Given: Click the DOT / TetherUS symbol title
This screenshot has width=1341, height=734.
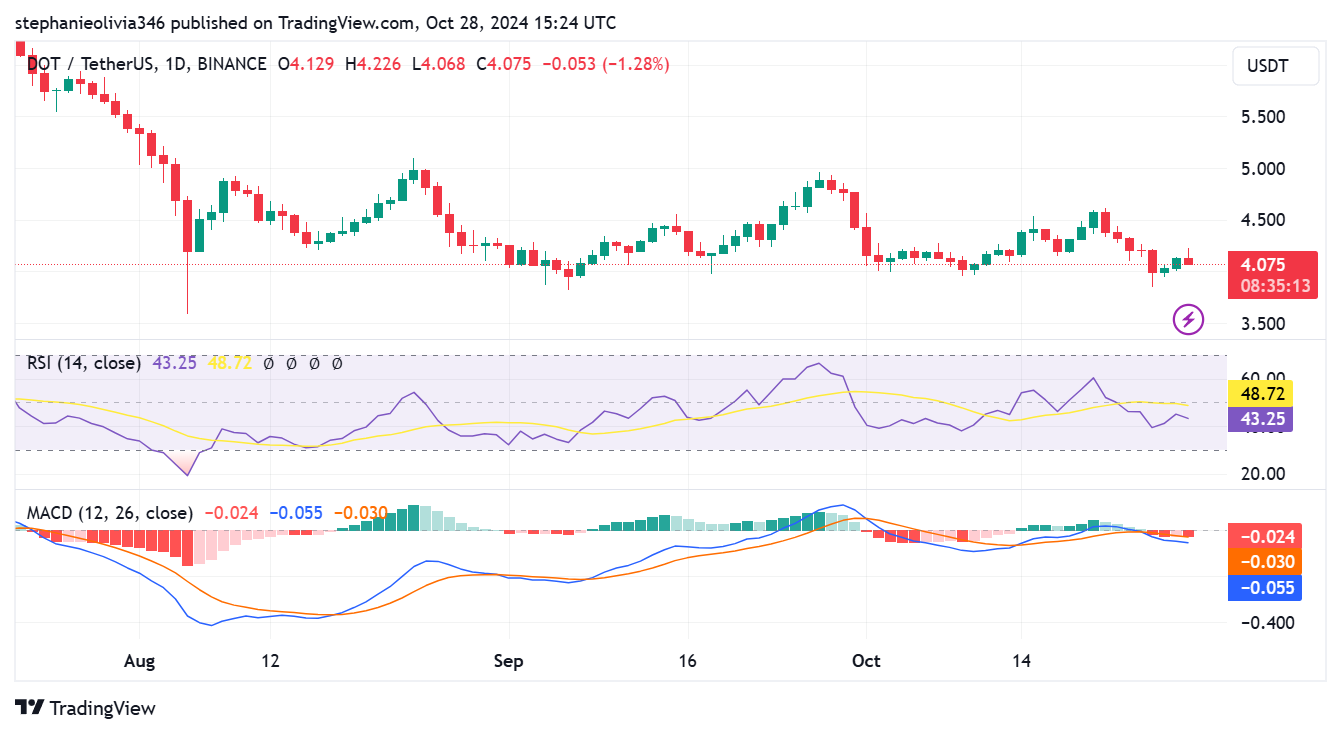Looking at the screenshot, I should [91, 64].
